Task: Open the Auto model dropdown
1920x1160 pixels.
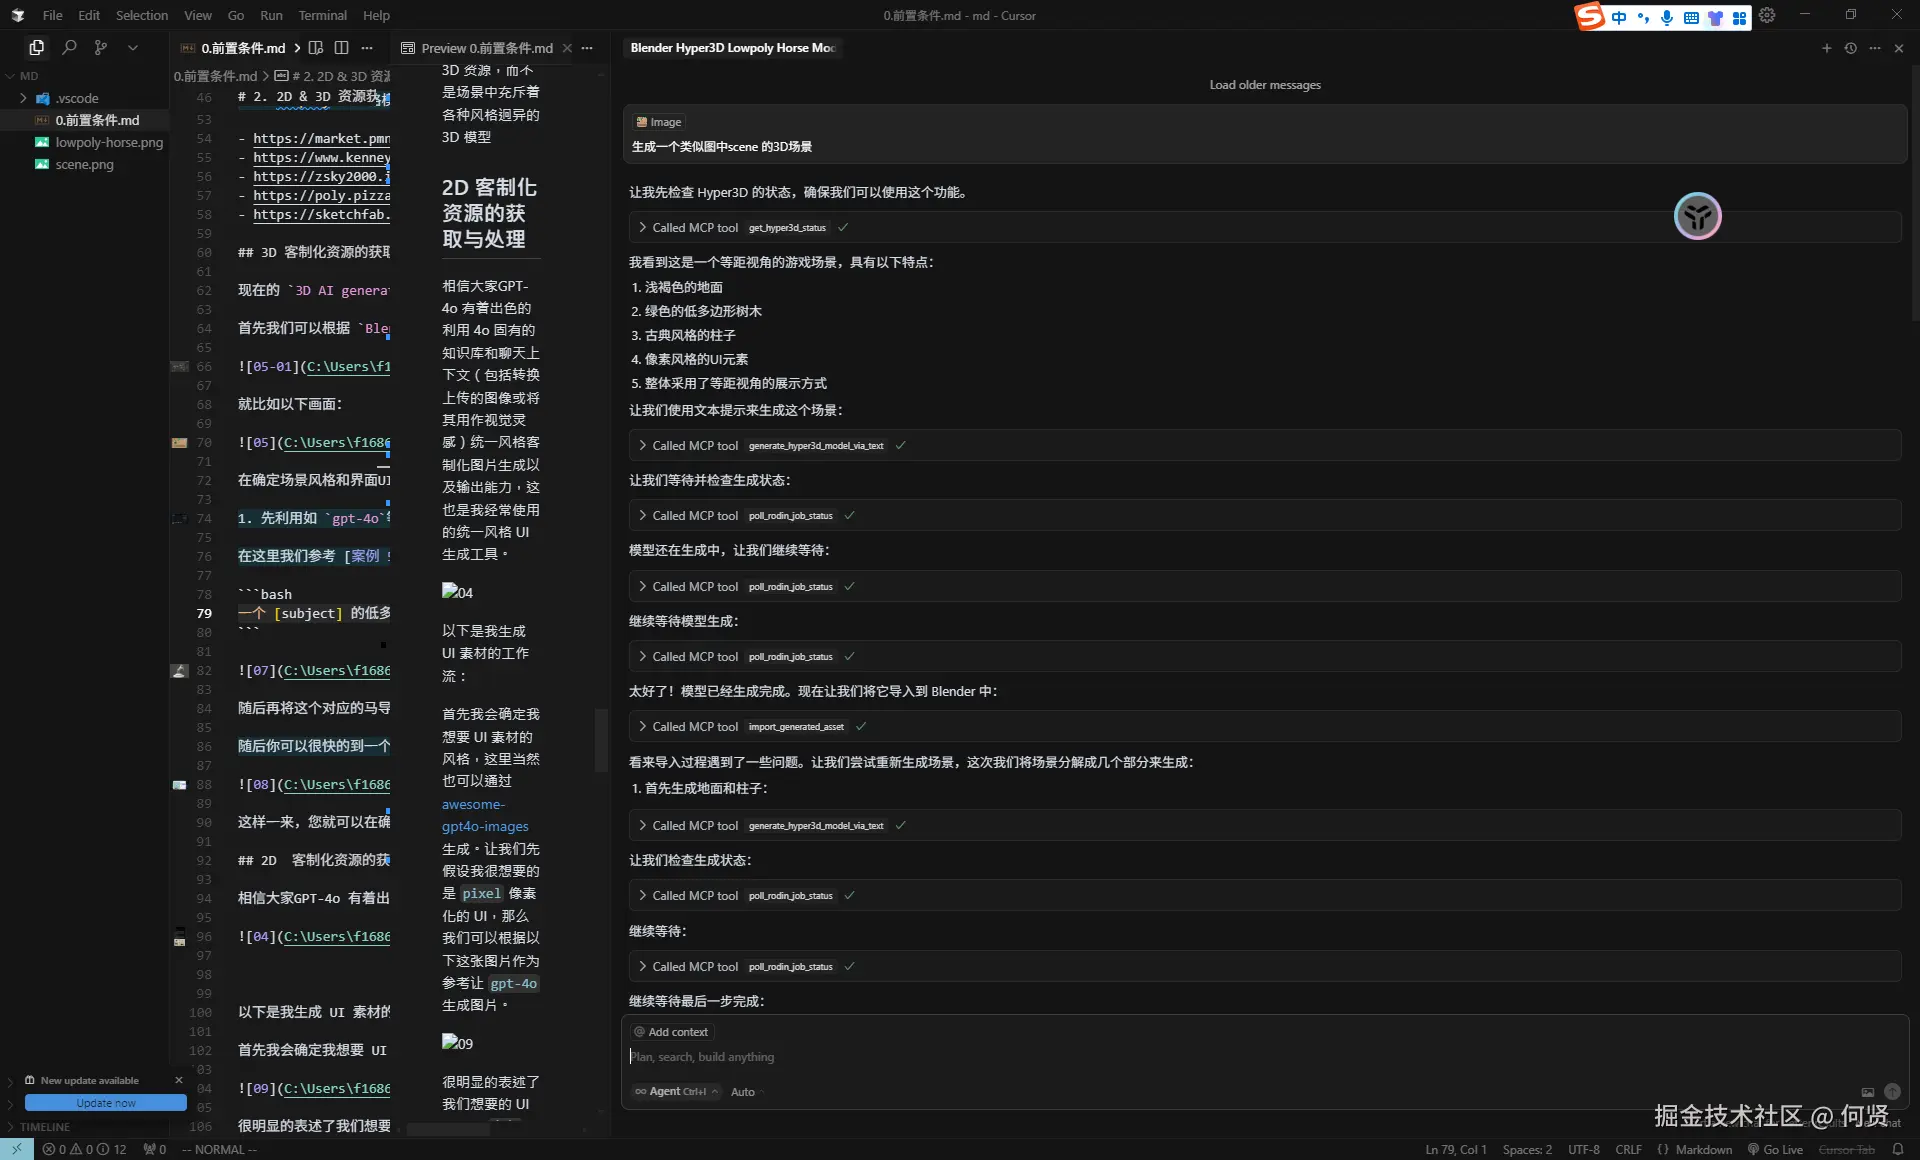Action: [x=745, y=1092]
